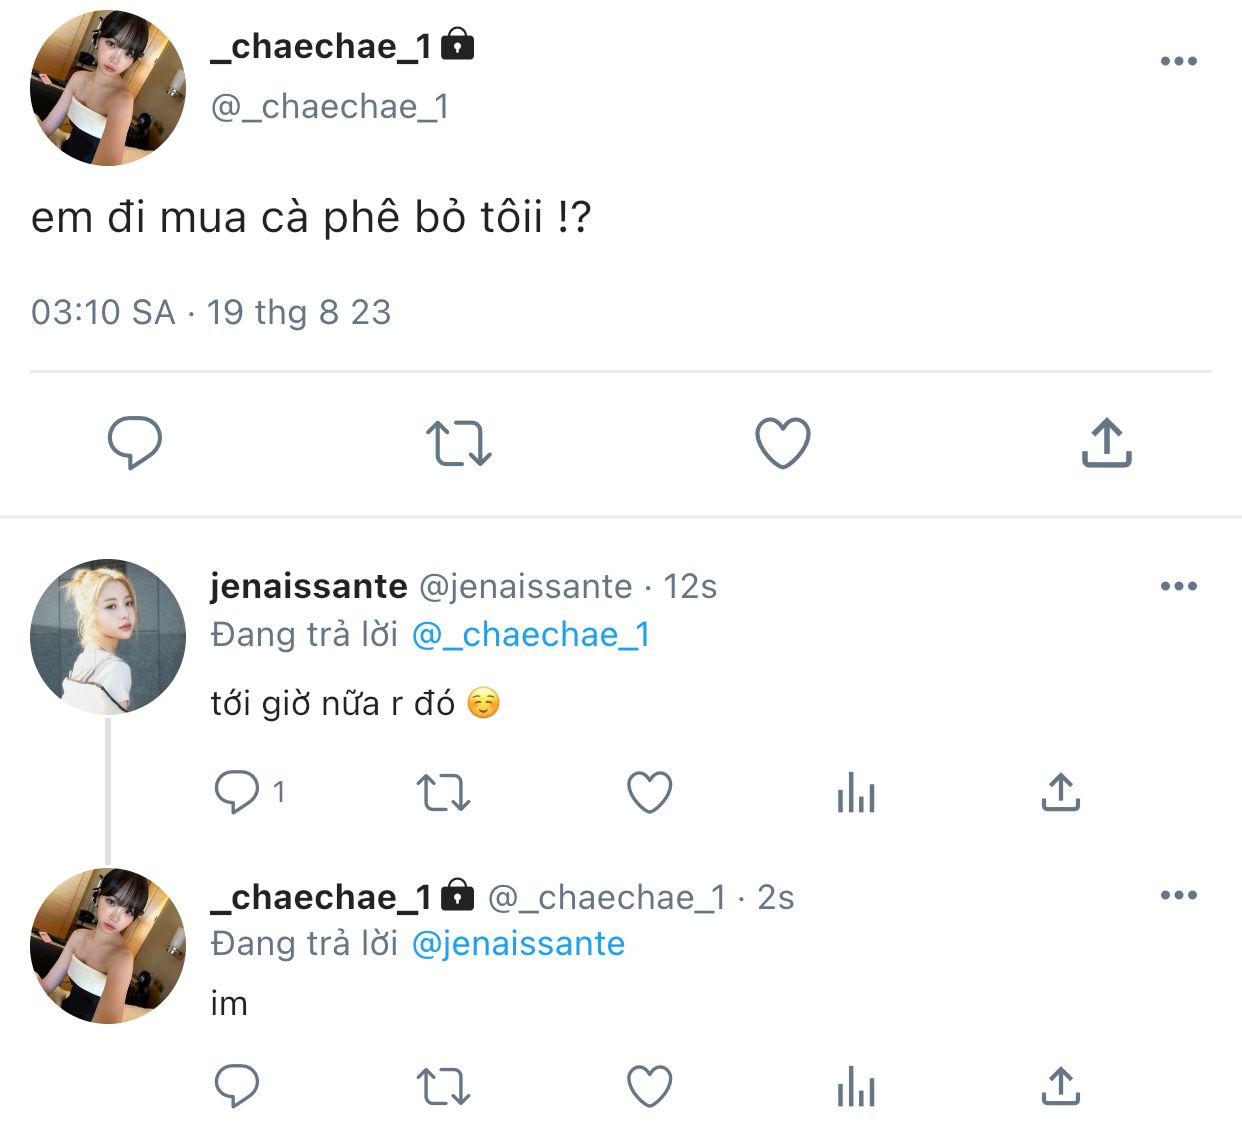Open more options for the main tweet

(1179, 61)
